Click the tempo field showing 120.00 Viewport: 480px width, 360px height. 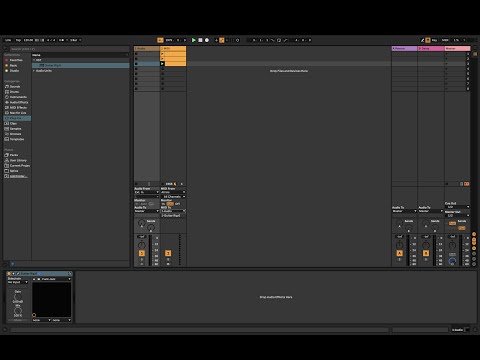tap(28, 40)
